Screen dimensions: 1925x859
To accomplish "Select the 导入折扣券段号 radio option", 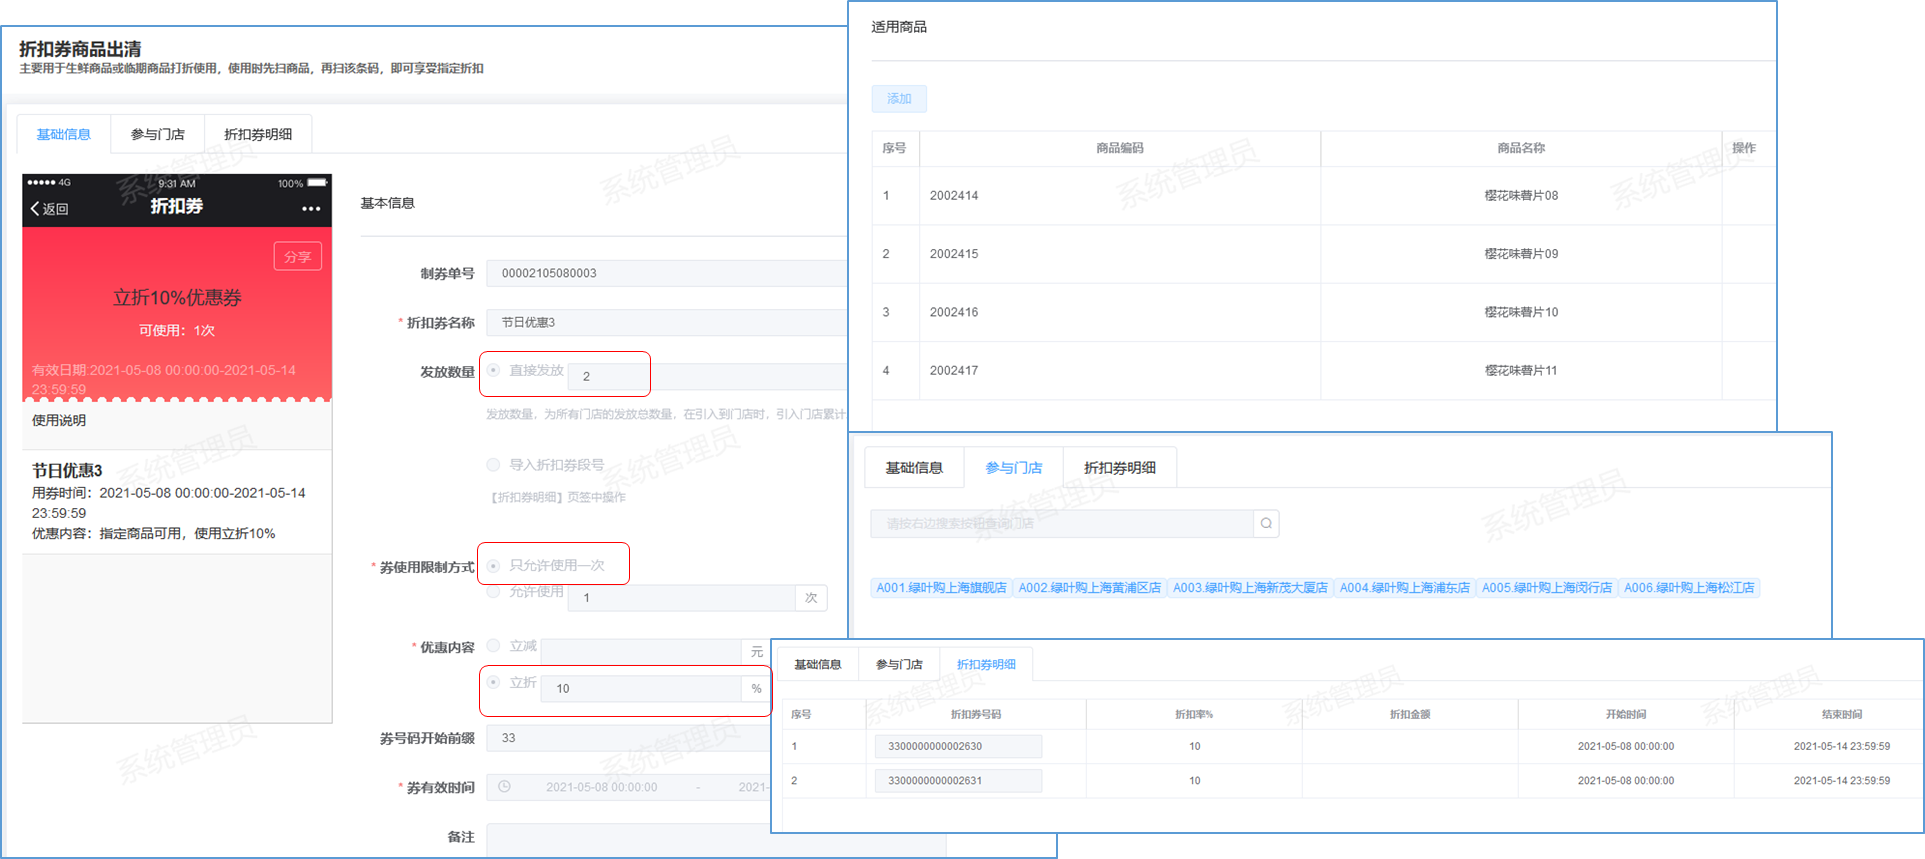I will click(x=493, y=464).
